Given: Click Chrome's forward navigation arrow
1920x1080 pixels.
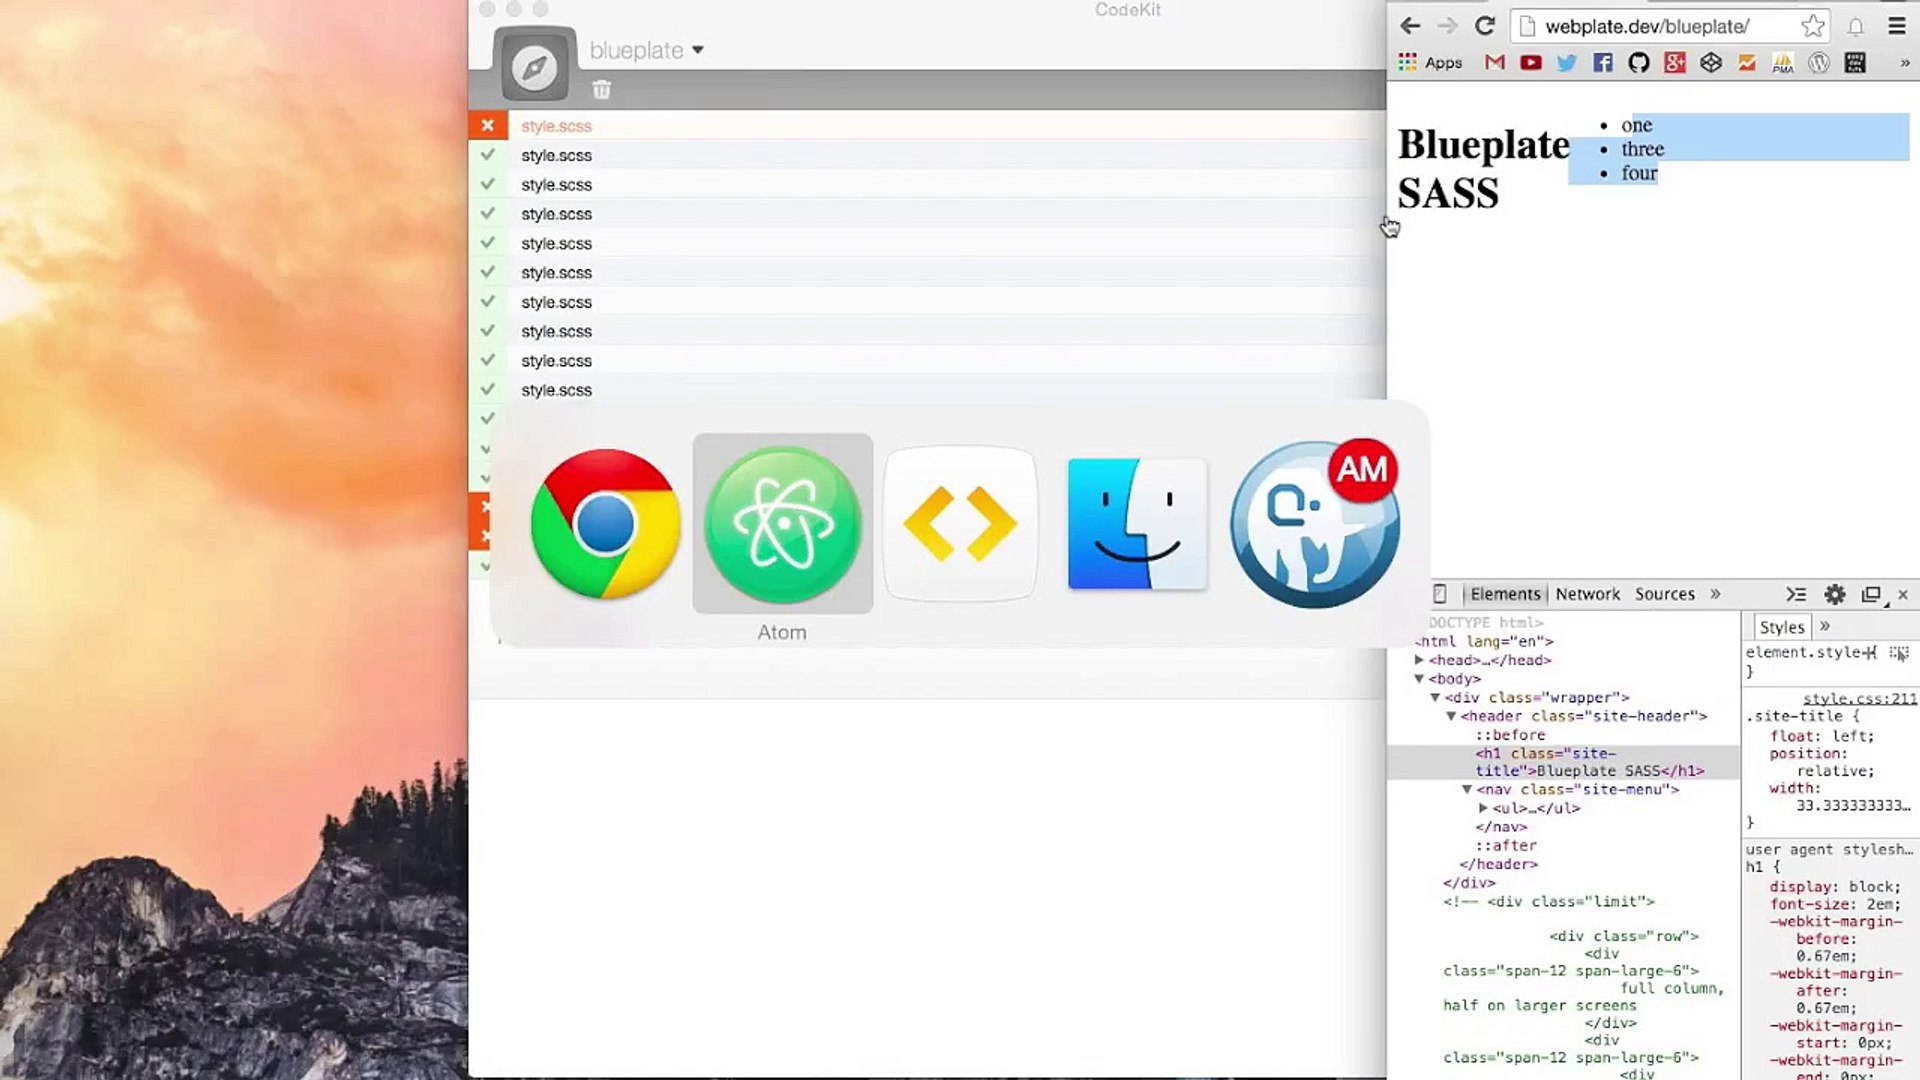Looking at the screenshot, I should pos(1446,26).
